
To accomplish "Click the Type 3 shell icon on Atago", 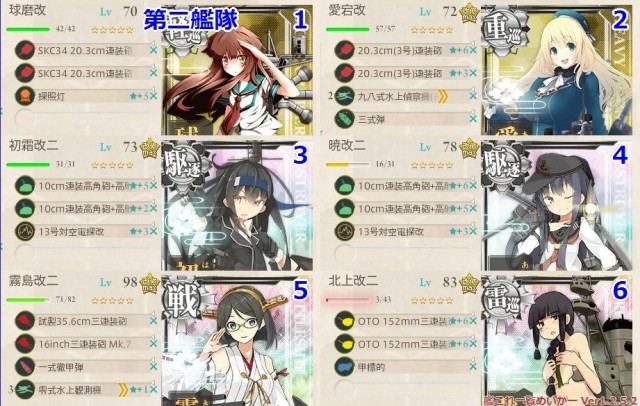I will (x=344, y=119).
